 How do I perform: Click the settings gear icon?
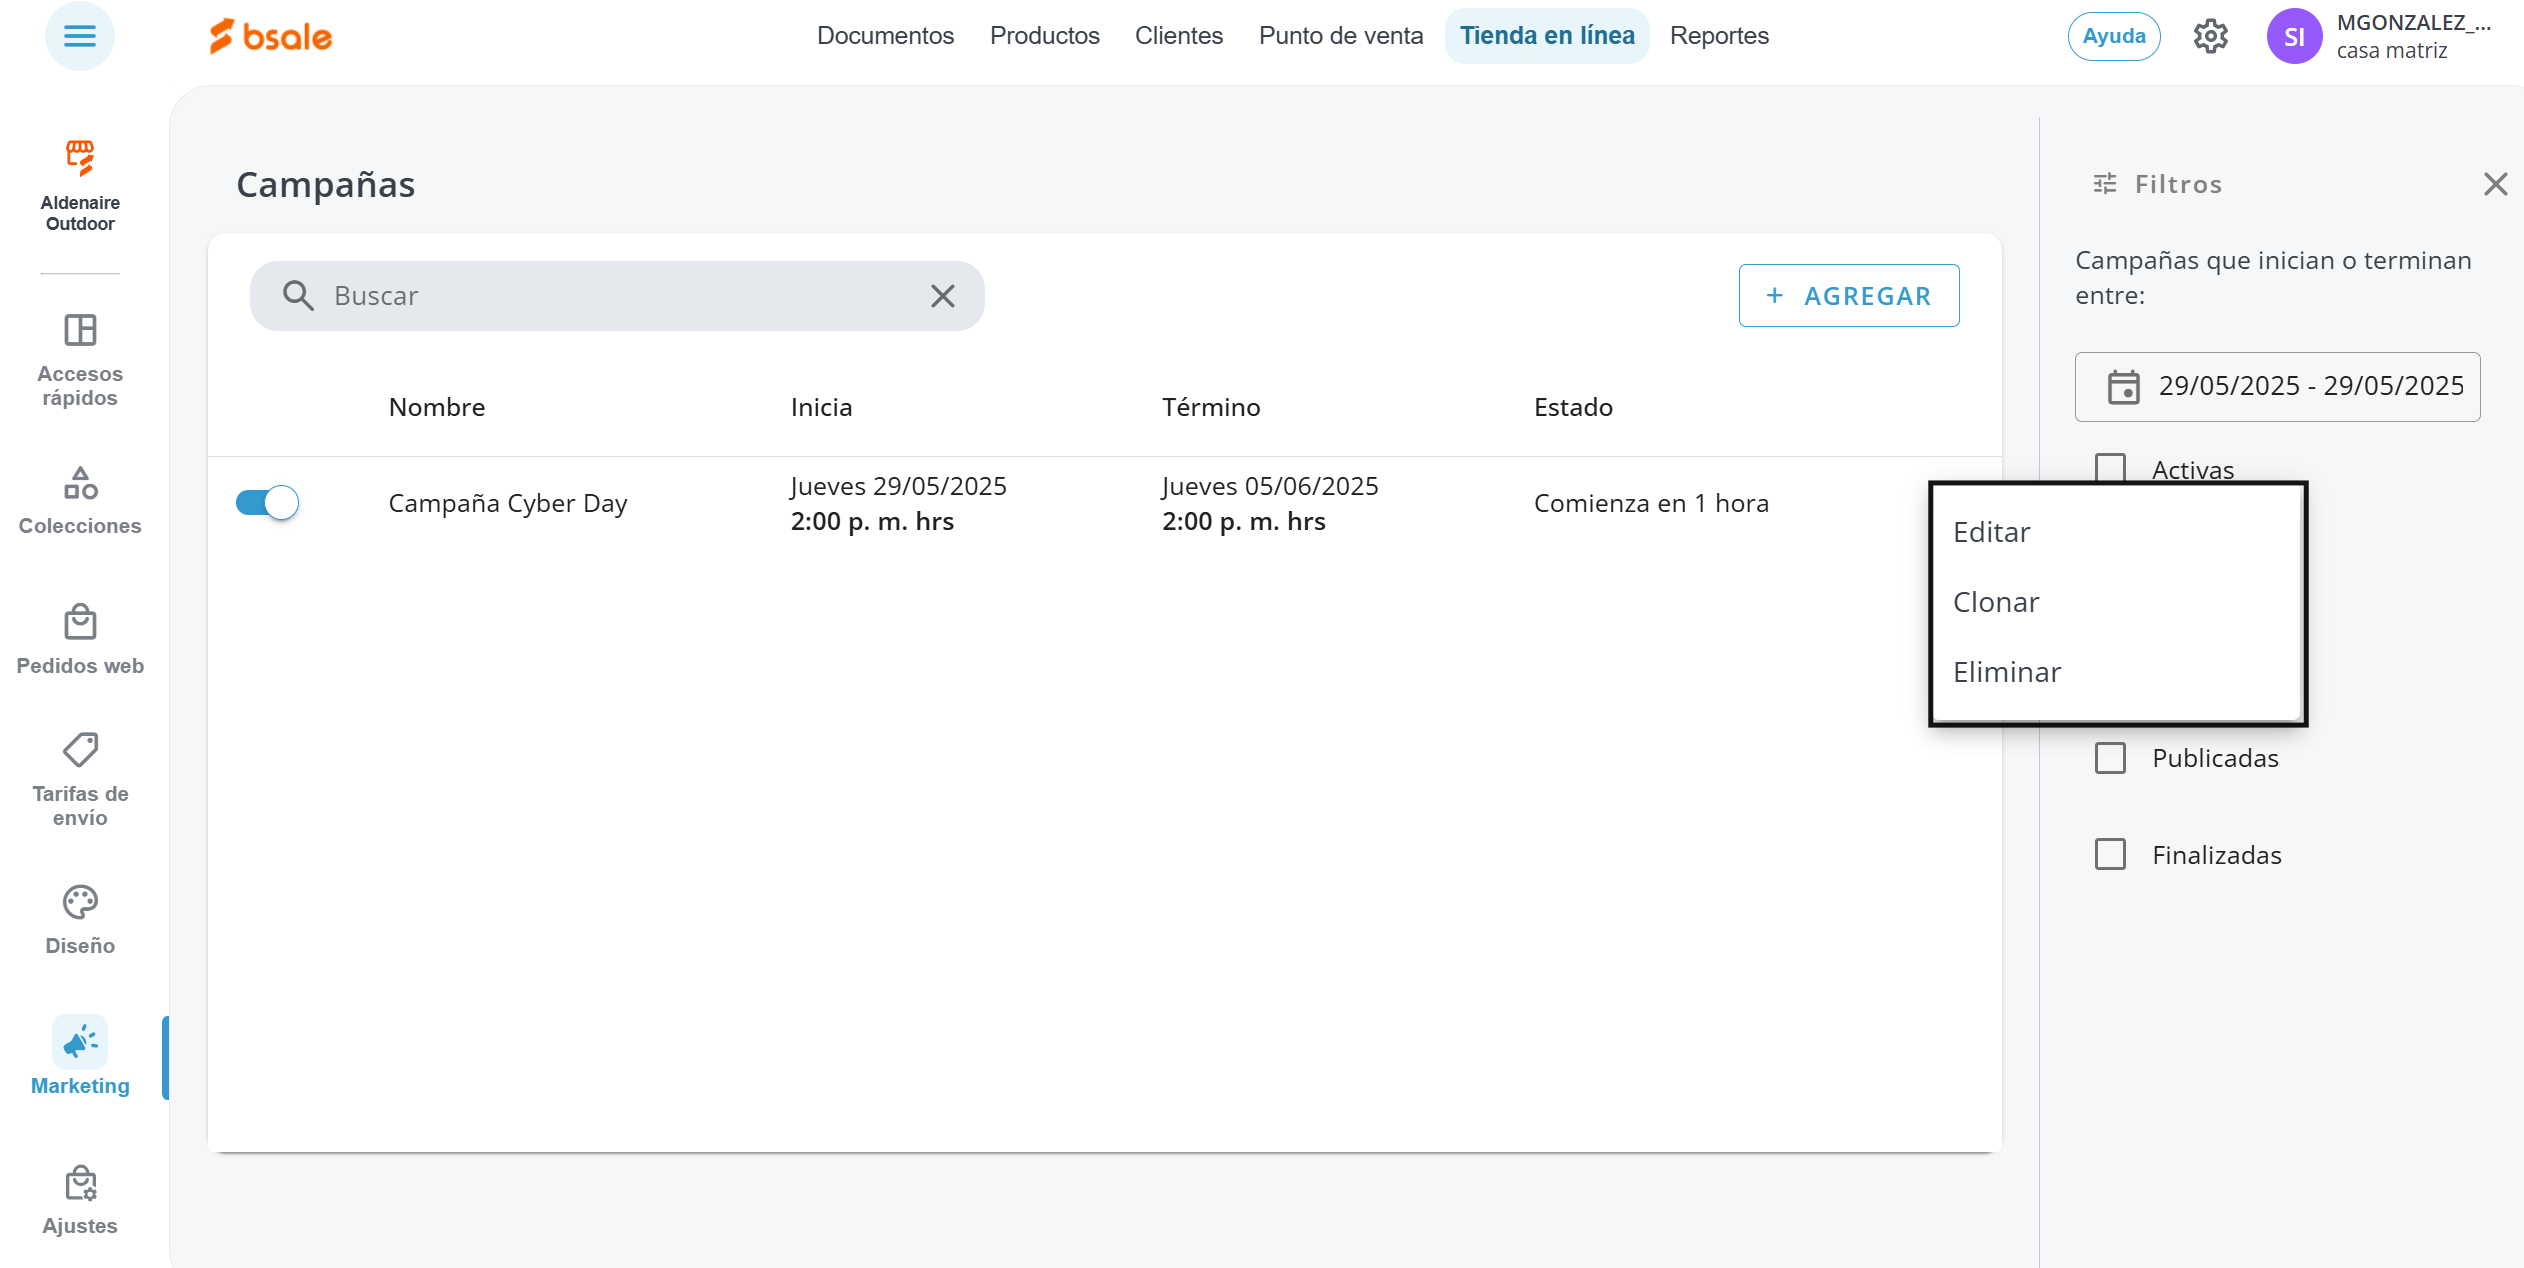pos(2210,37)
